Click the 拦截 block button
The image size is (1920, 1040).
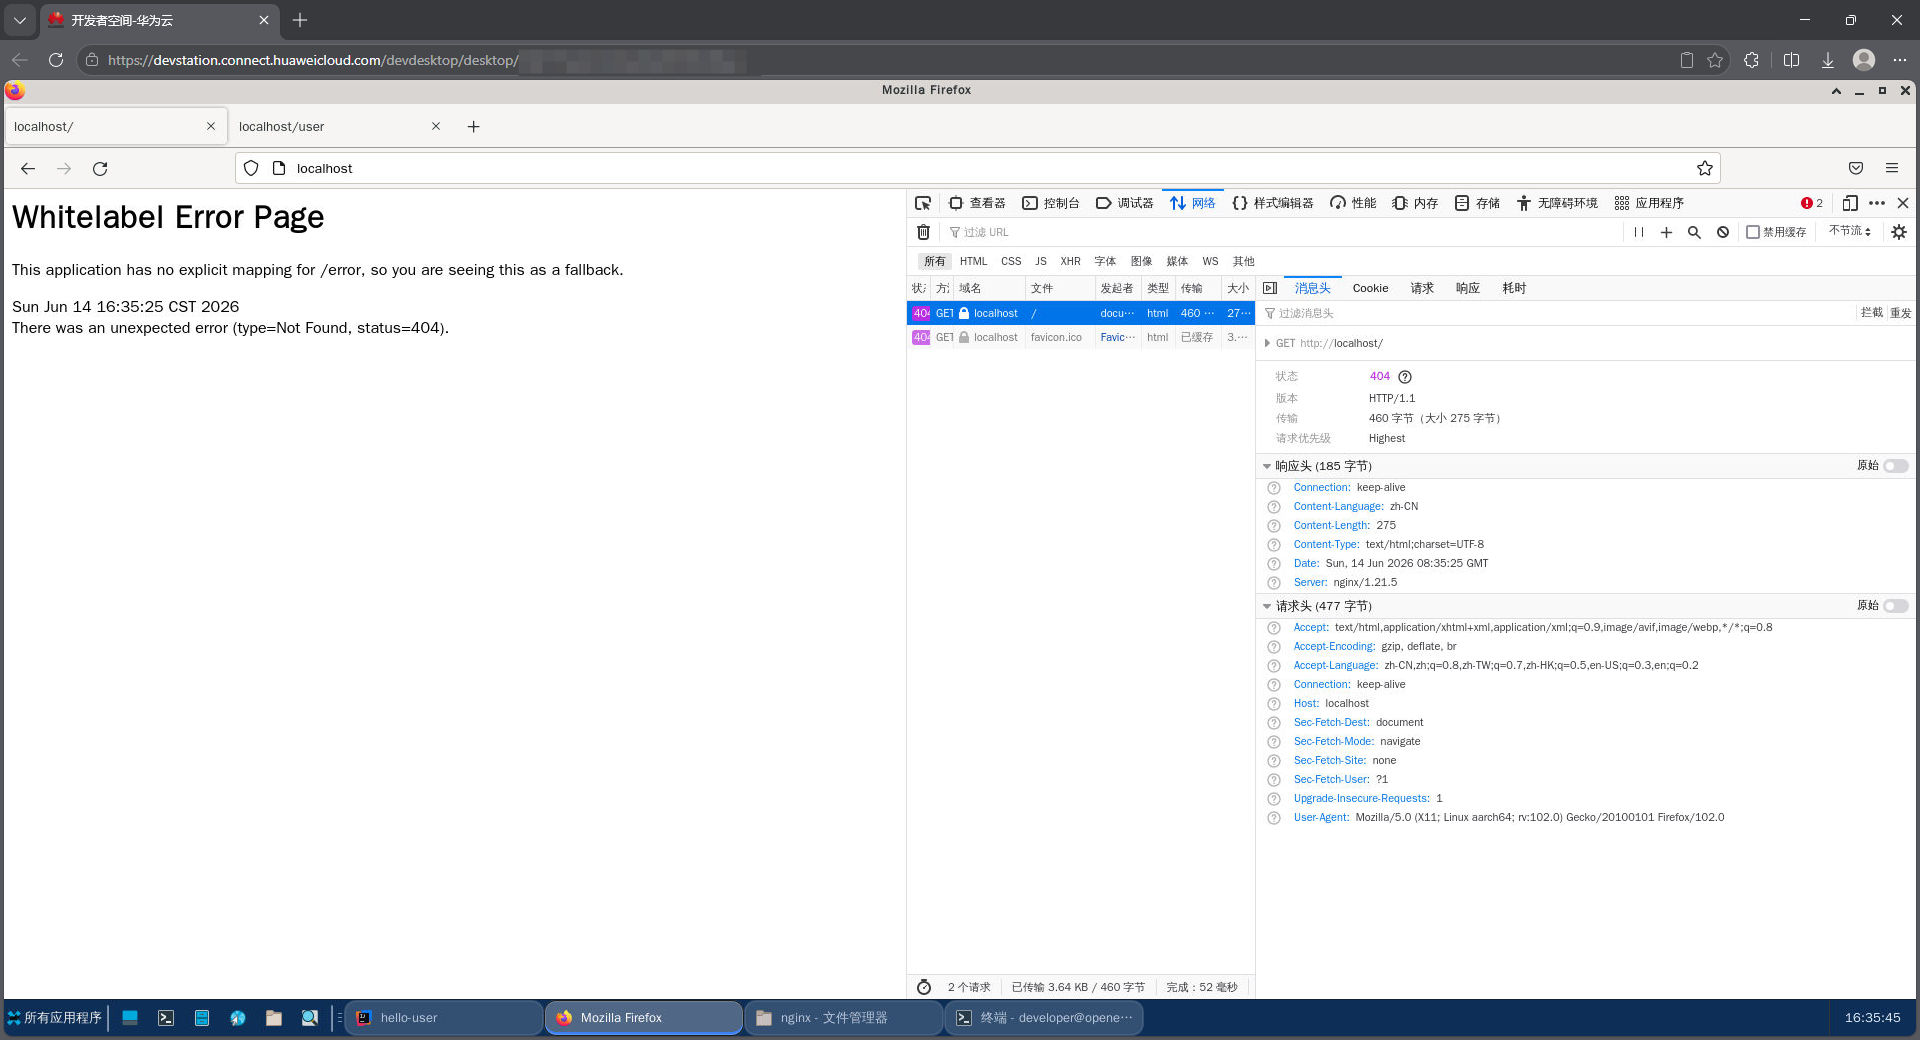tap(1871, 313)
